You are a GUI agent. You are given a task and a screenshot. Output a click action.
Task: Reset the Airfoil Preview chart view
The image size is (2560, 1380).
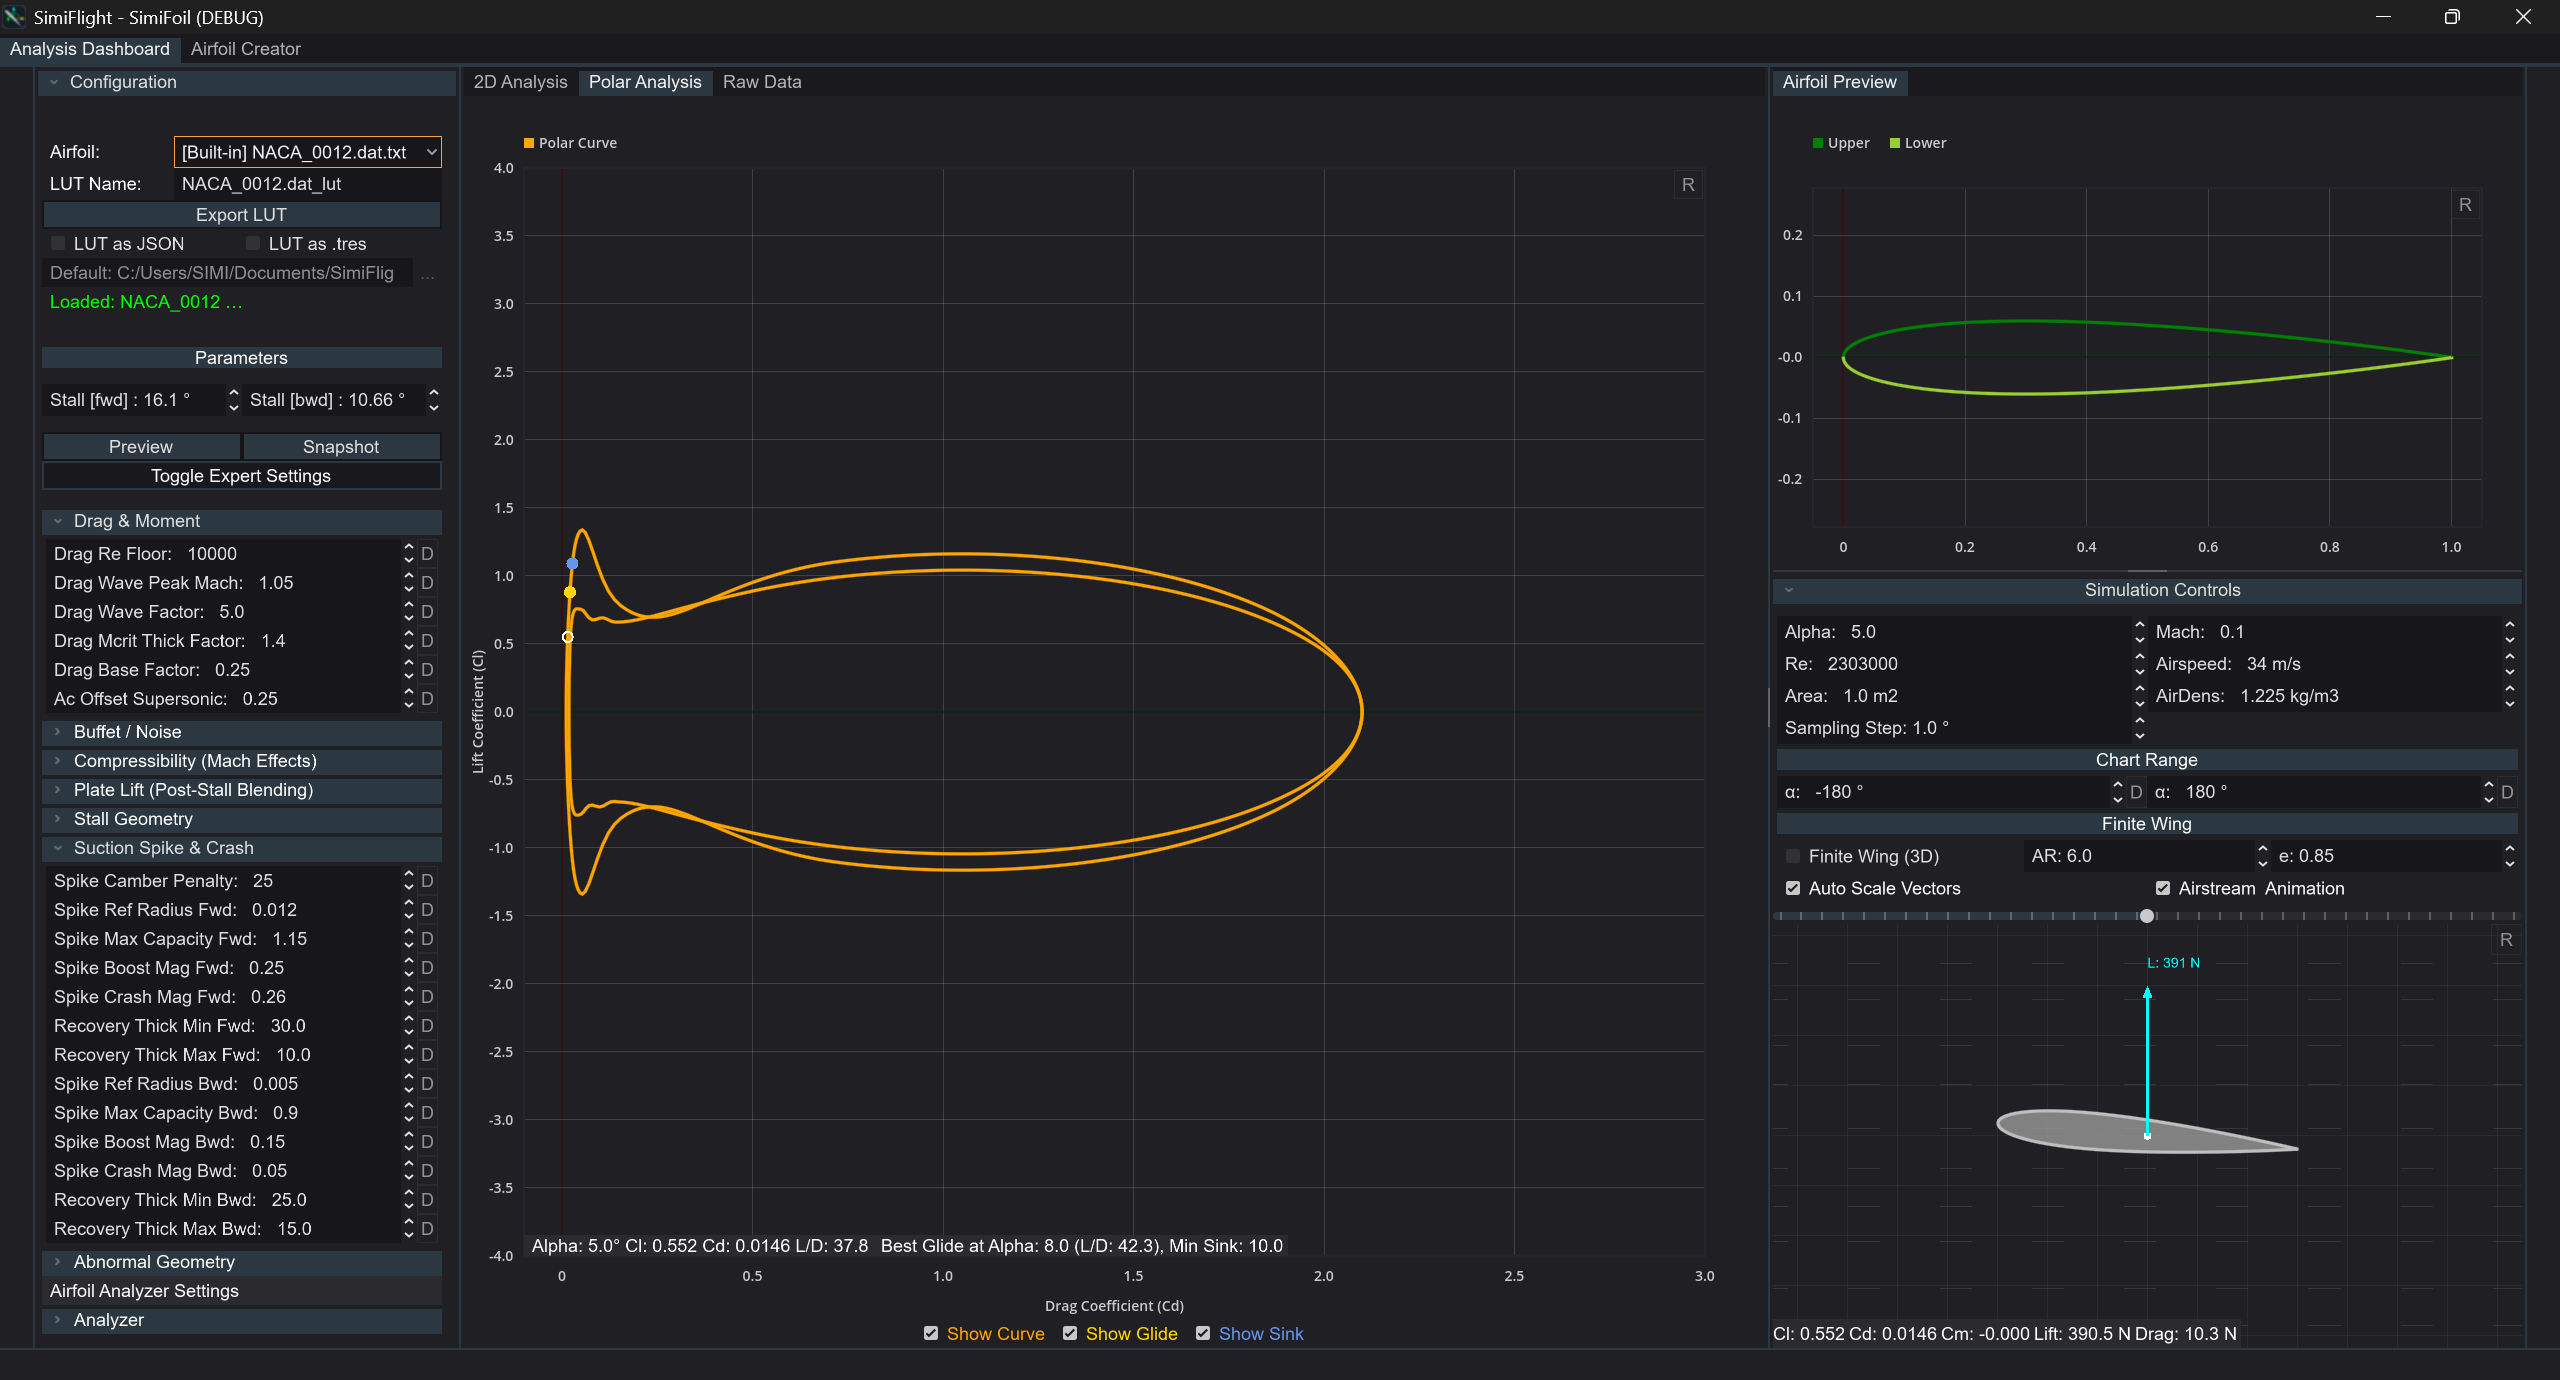pyautogui.click(x=2465, y=205)
